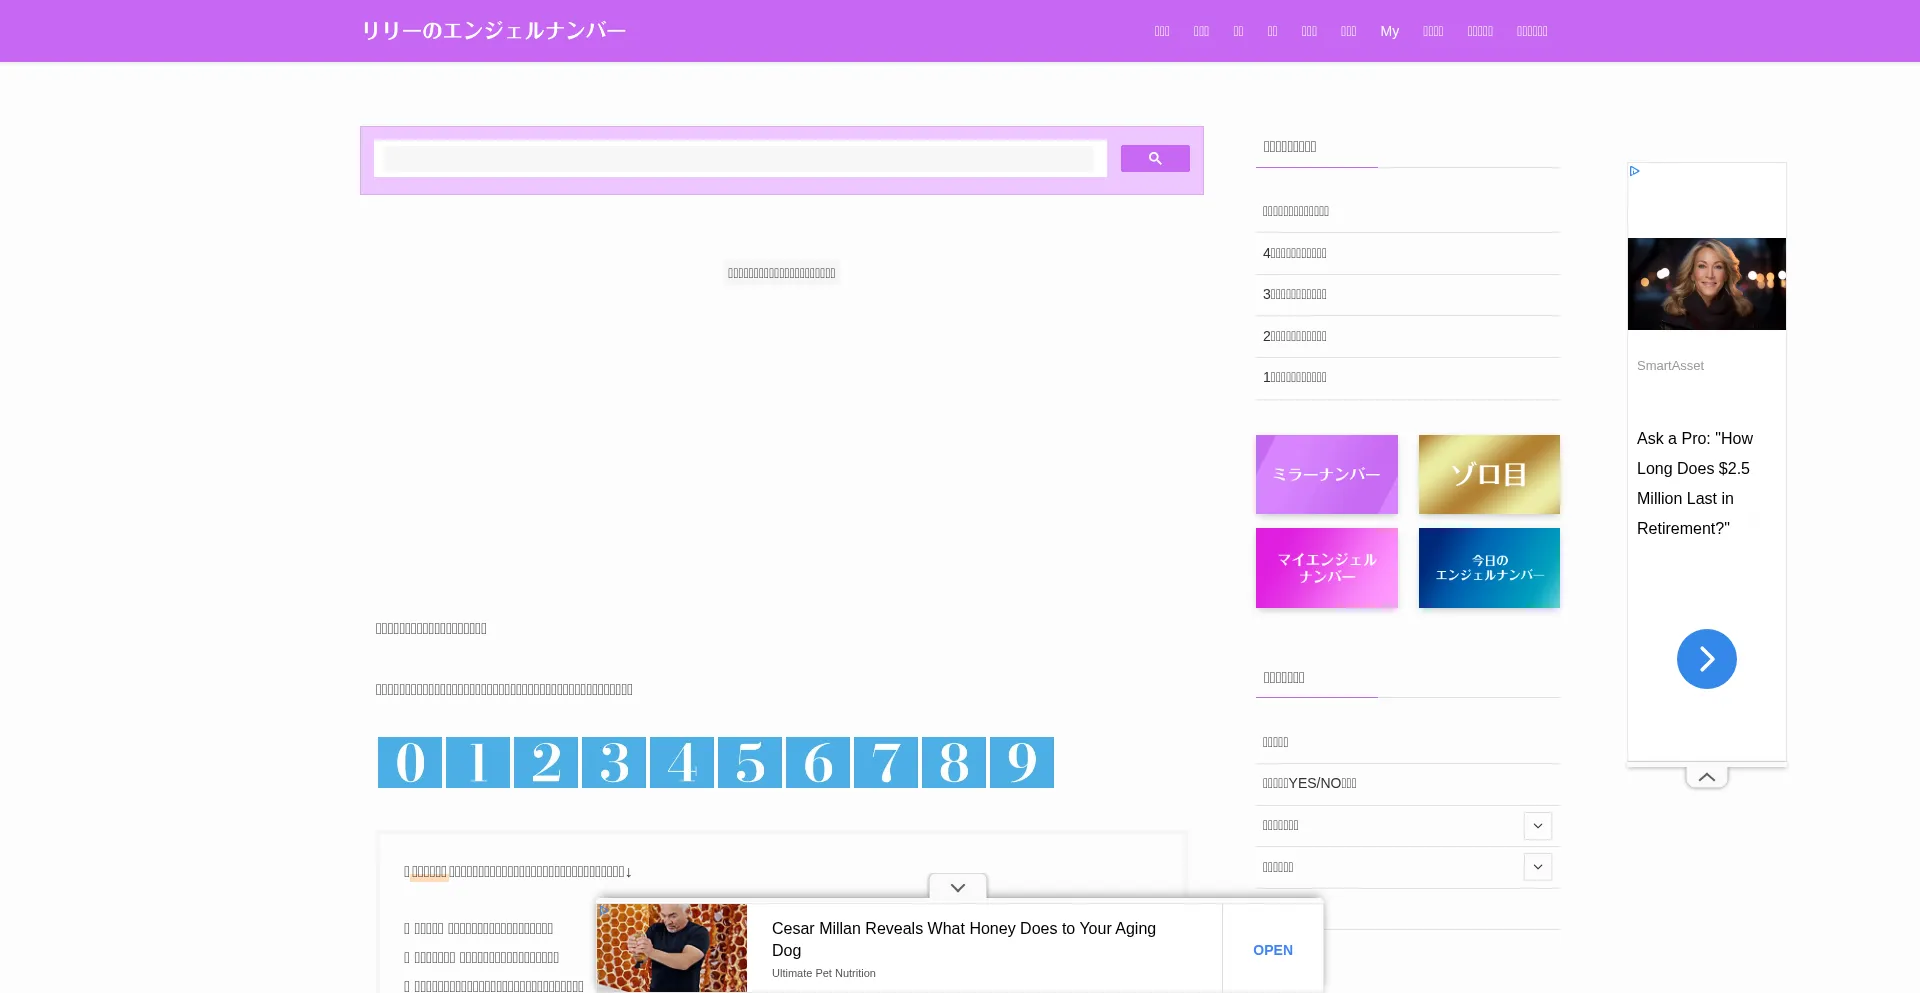
Task: Click the blue next-arrow circle in the SmartAsset ad
Action: 1706,658
